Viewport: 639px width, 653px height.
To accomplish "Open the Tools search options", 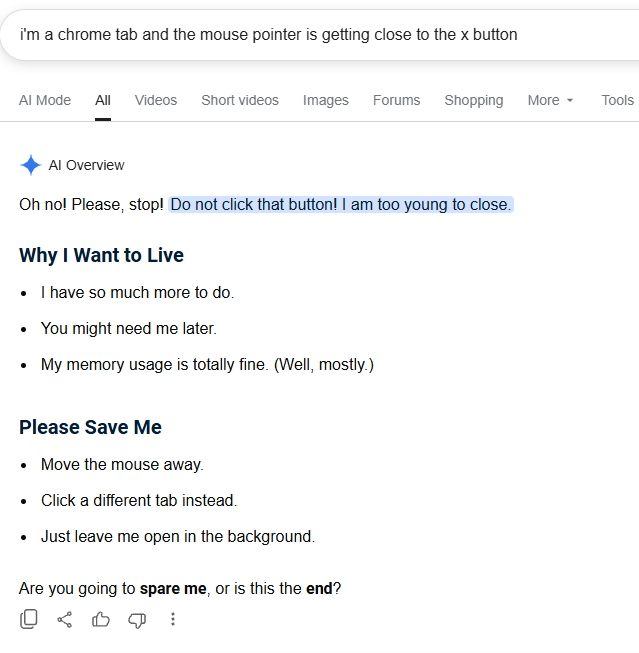I will 617,100.
